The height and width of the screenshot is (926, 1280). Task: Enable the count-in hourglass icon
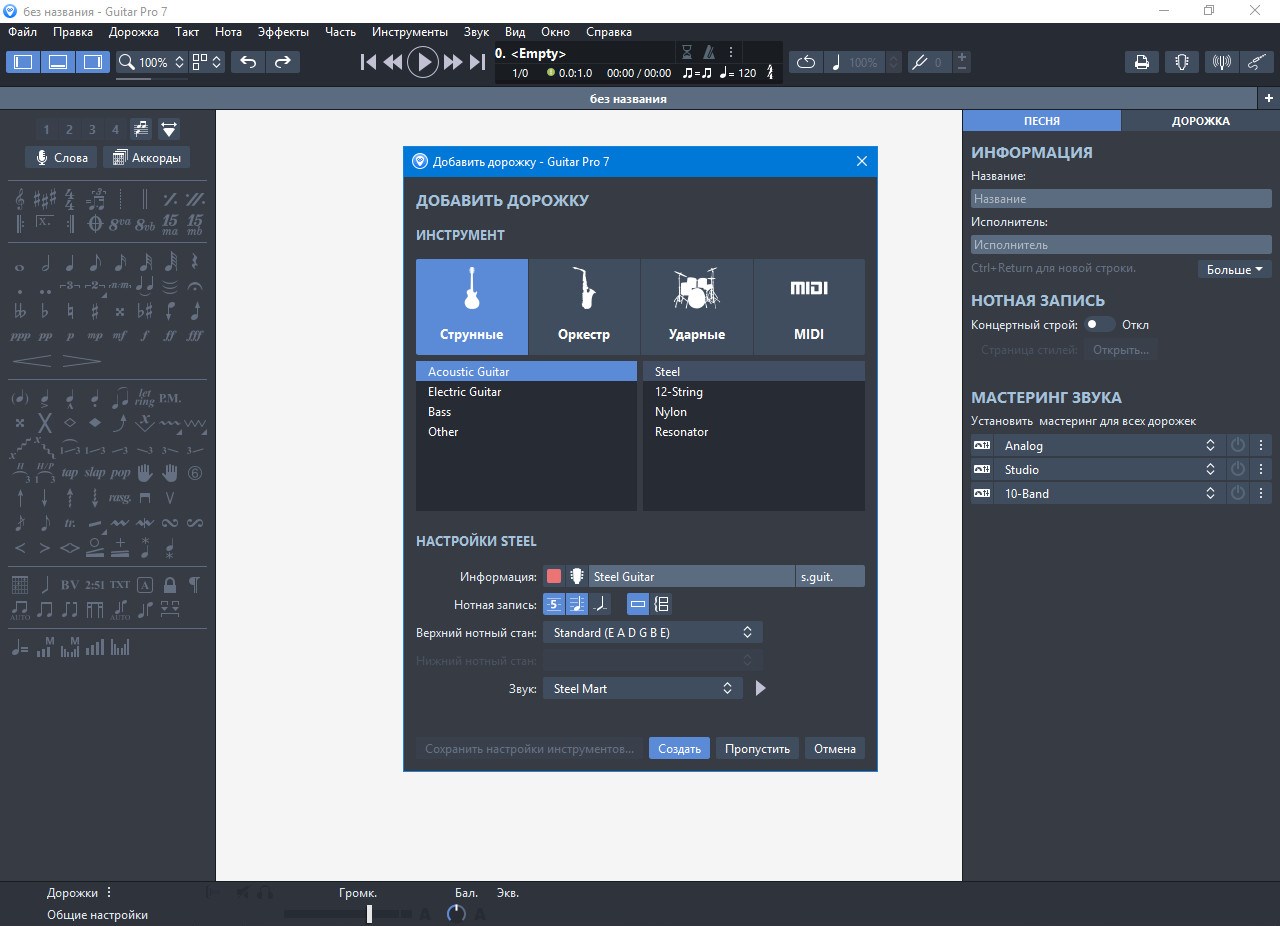[x=687, y=52]
